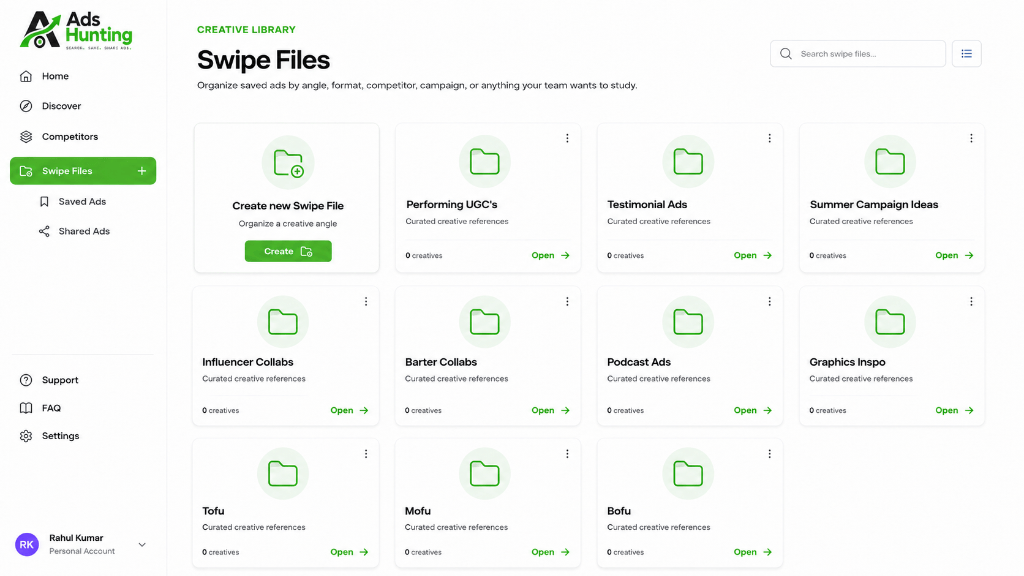Click the create-folder icon in the new card
Screen dimensions: 1024x576
(288, 163)
